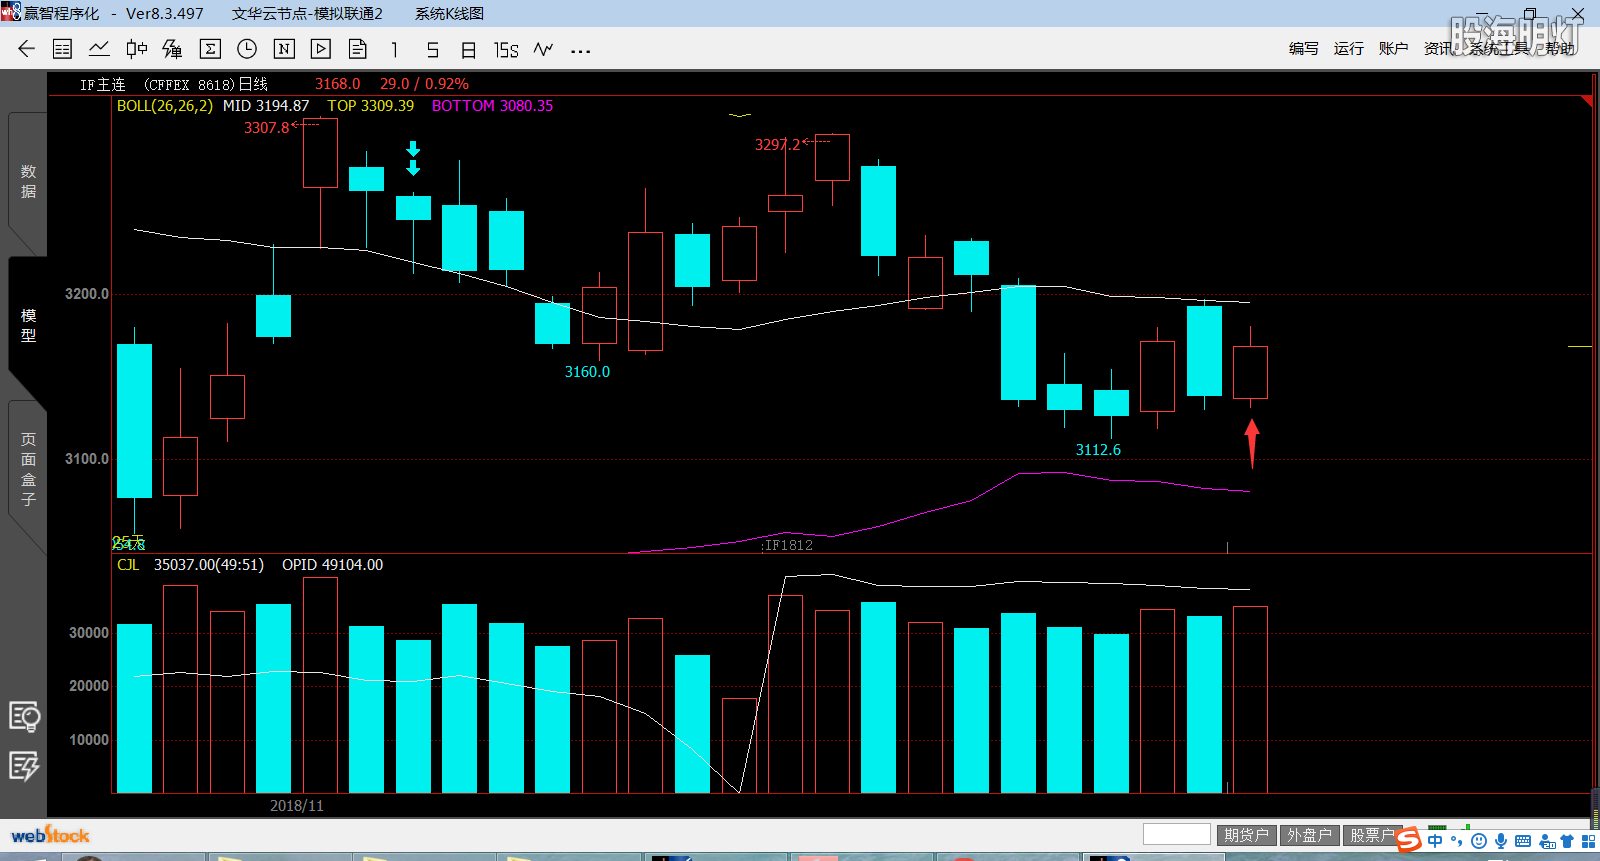Switch to the 模型 side tab
Screen dimensions: 1600x861
[x=28, y=326]
